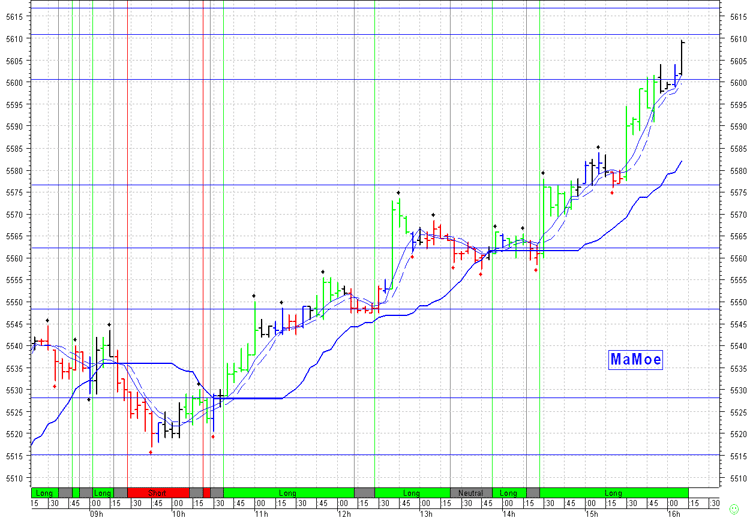750x518 pixels.
Task: Click the green smiley icon below the chart
Action: [734, 508]
